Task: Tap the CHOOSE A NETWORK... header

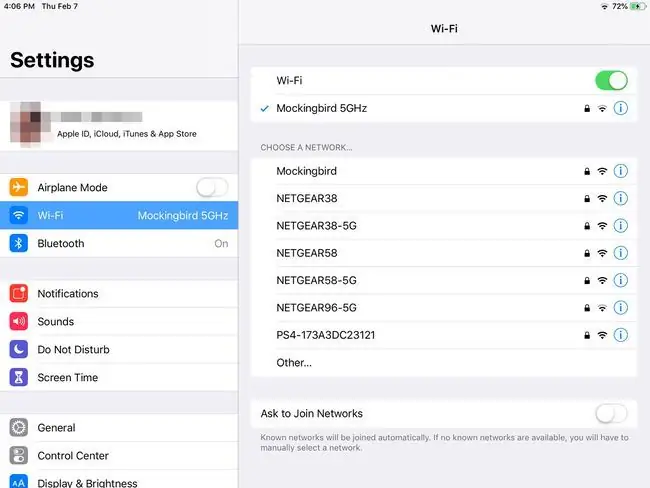Action: pyautogui.click(x=306, y=148)
